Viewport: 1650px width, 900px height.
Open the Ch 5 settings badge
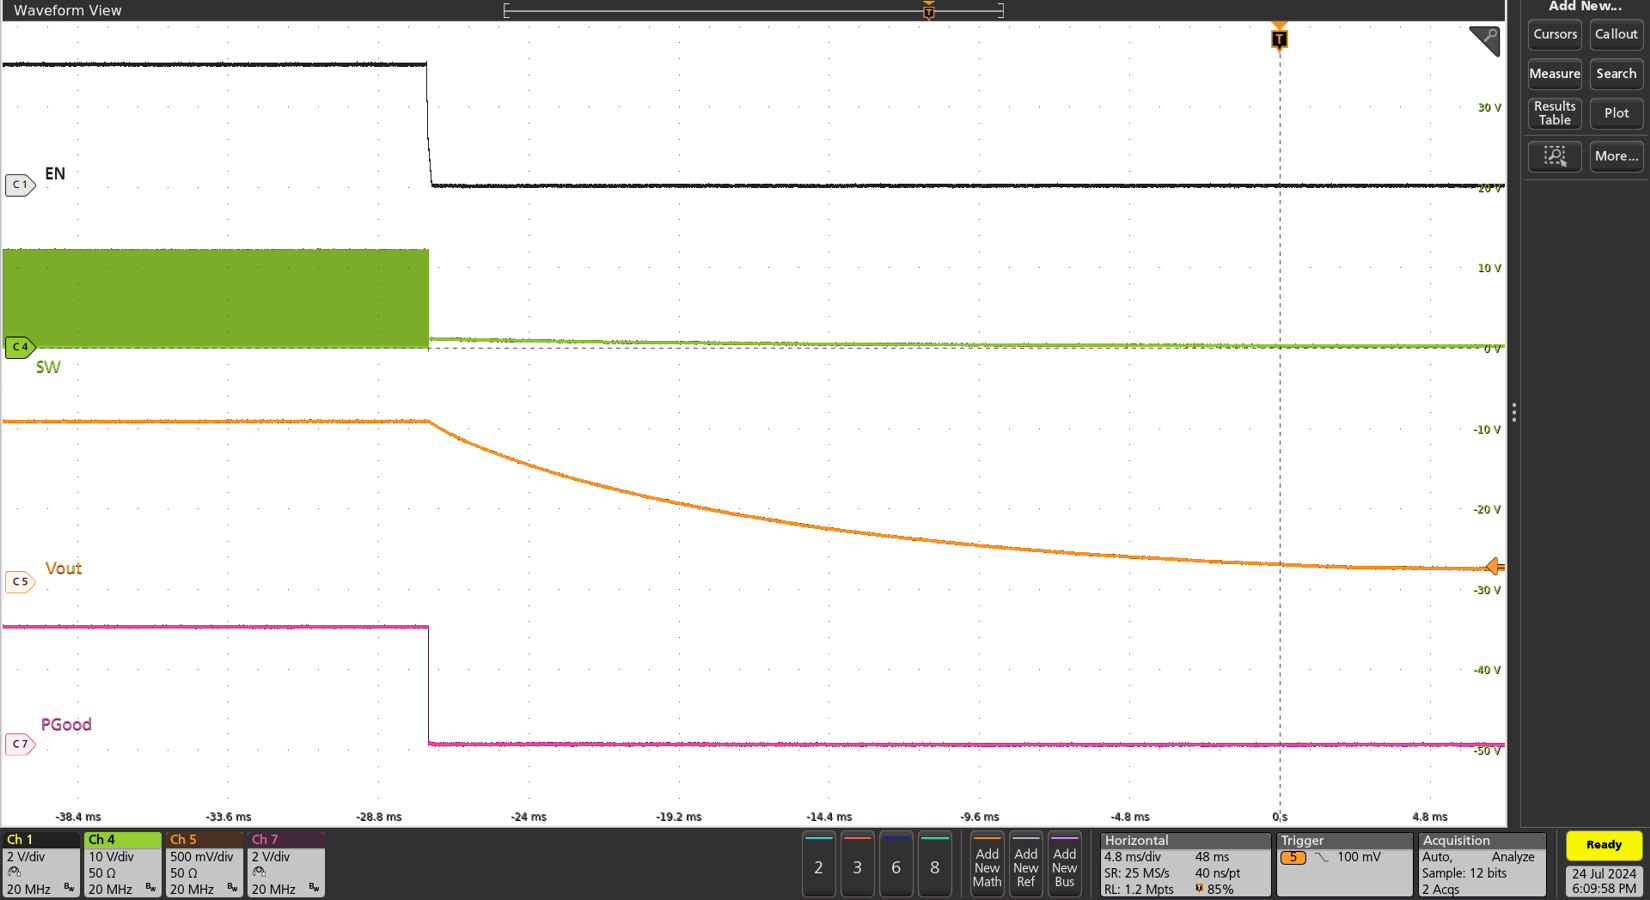[x=204, y=864]
